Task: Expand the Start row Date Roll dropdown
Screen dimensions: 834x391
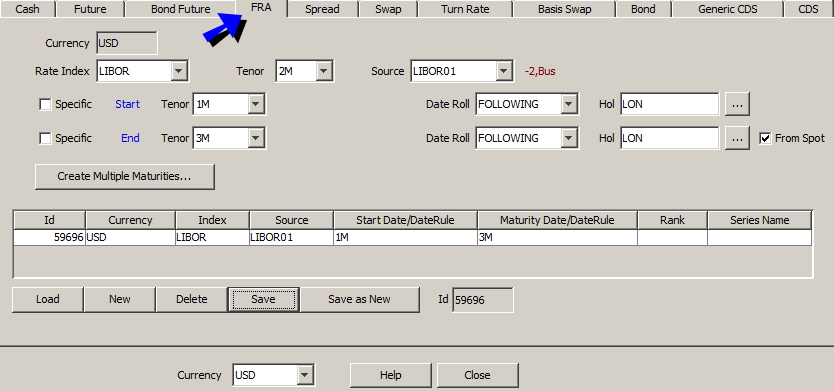Action: pos(569,104)
